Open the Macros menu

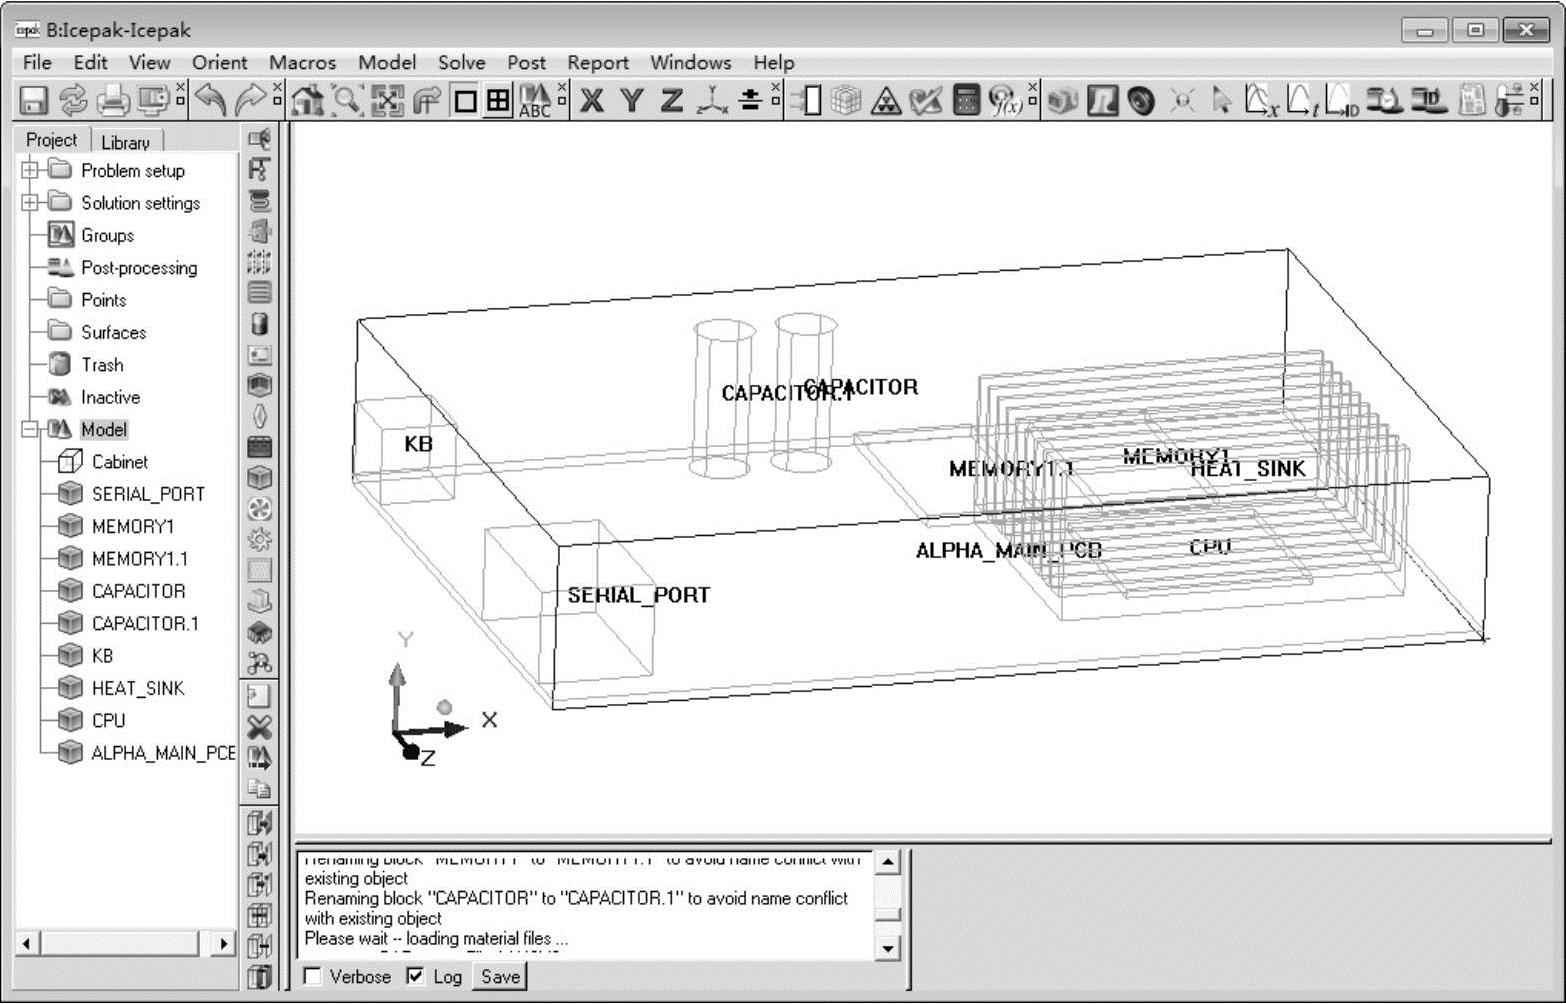coord(302,62)
